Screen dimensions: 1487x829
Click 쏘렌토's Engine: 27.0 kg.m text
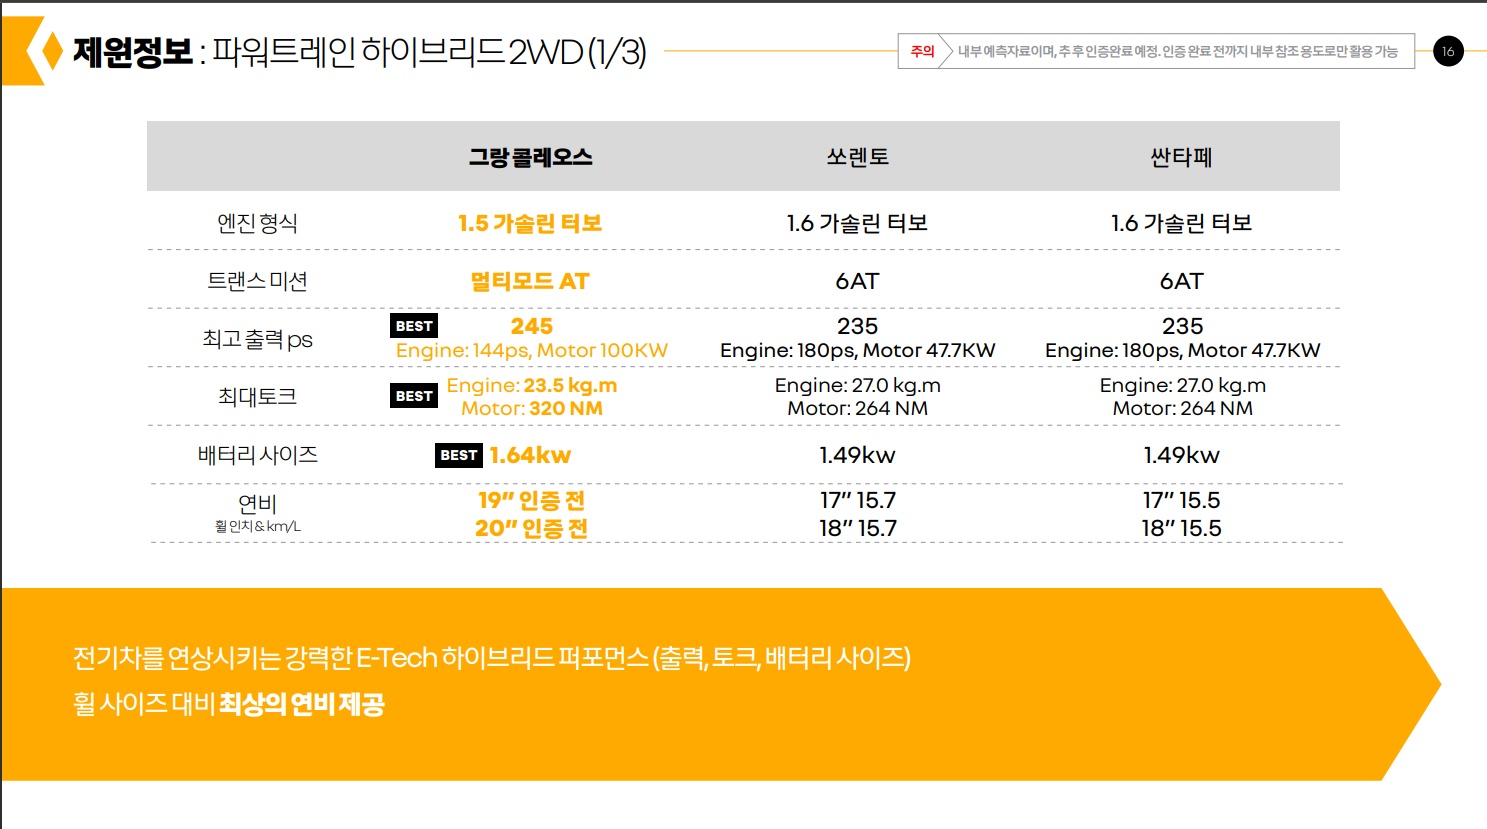858,385
